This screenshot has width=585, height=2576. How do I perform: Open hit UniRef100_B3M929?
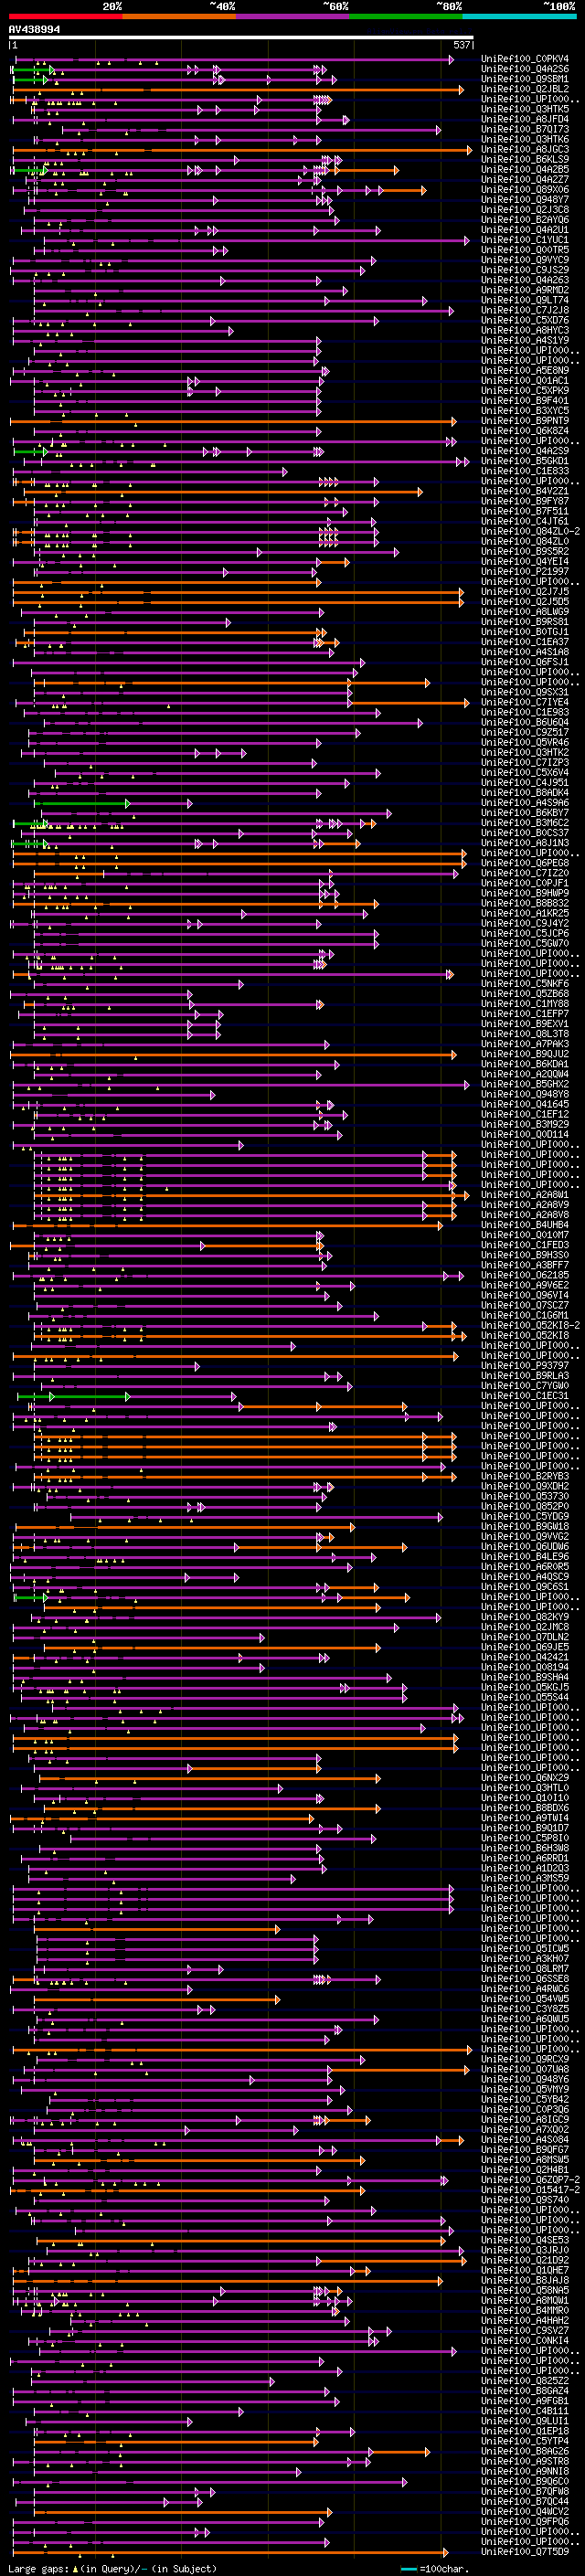(525, 1124)
